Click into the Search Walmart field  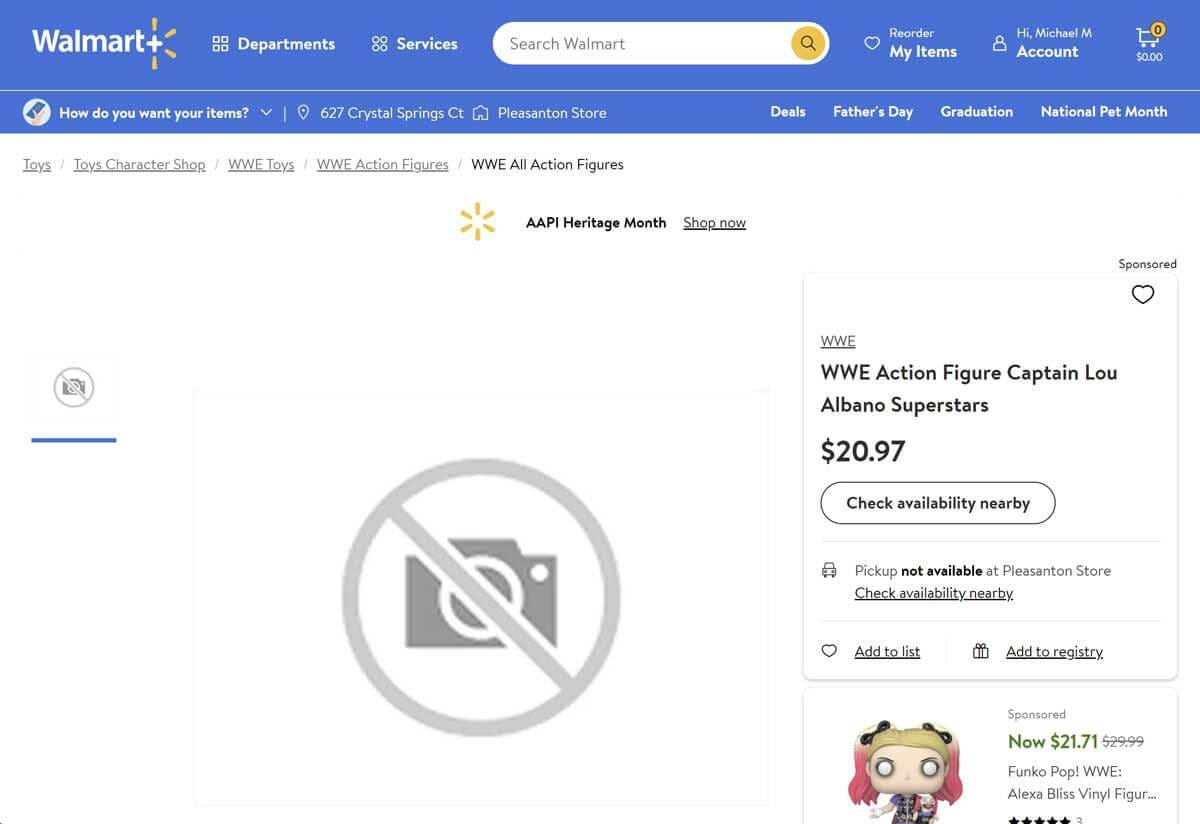pos(640,43)
